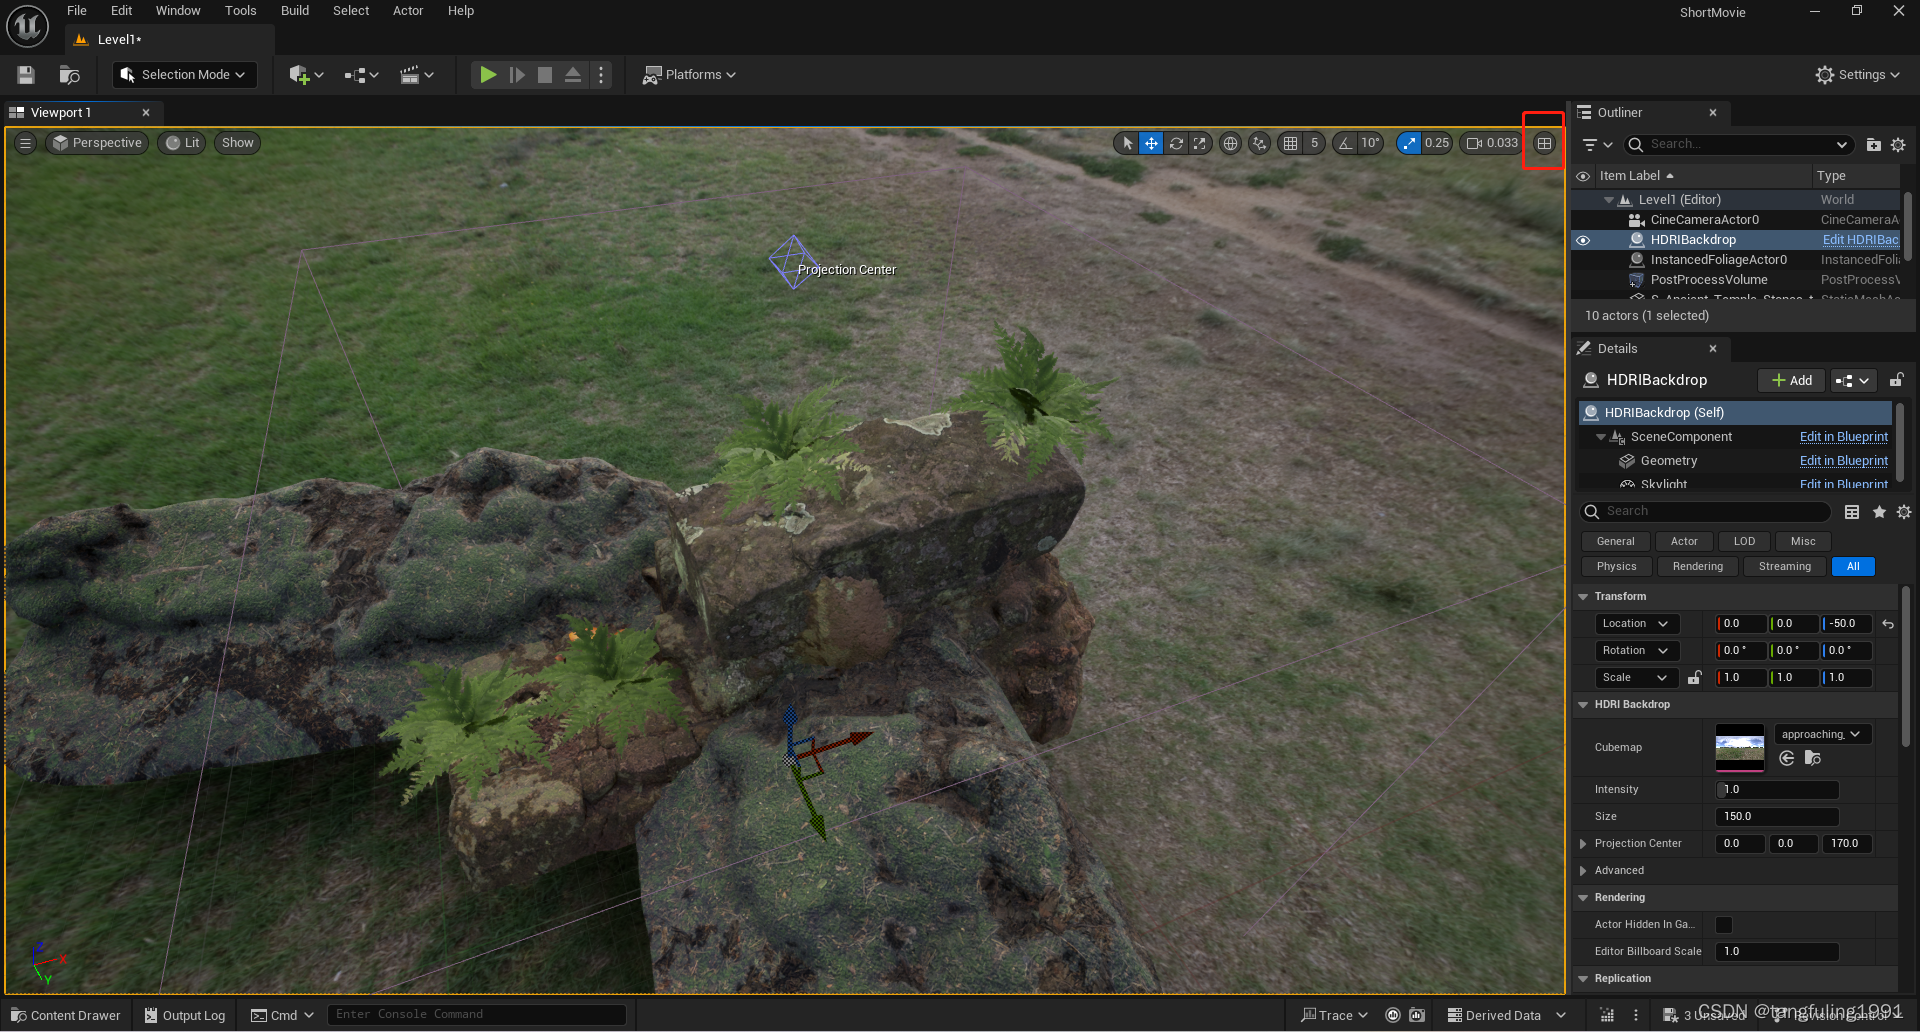
Task: Click the Add component button
Action: click(x=1791, y=381)
